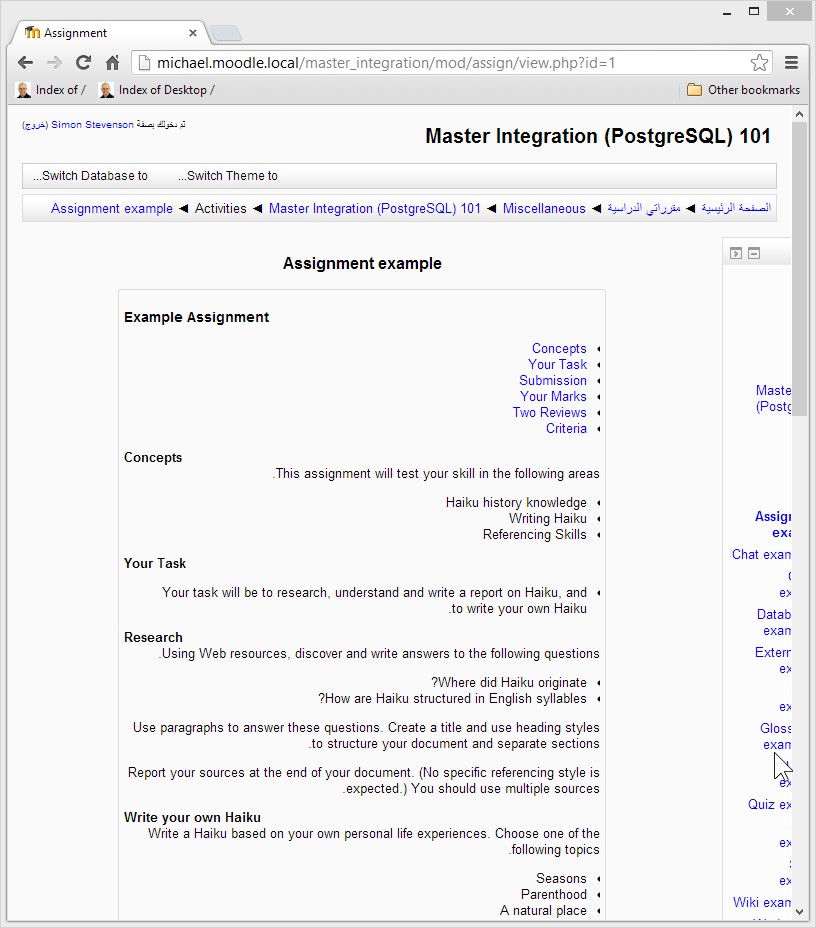816x928 pixels.
Task: Open a new tab with the blank tab button
Action: coord(226,33)
